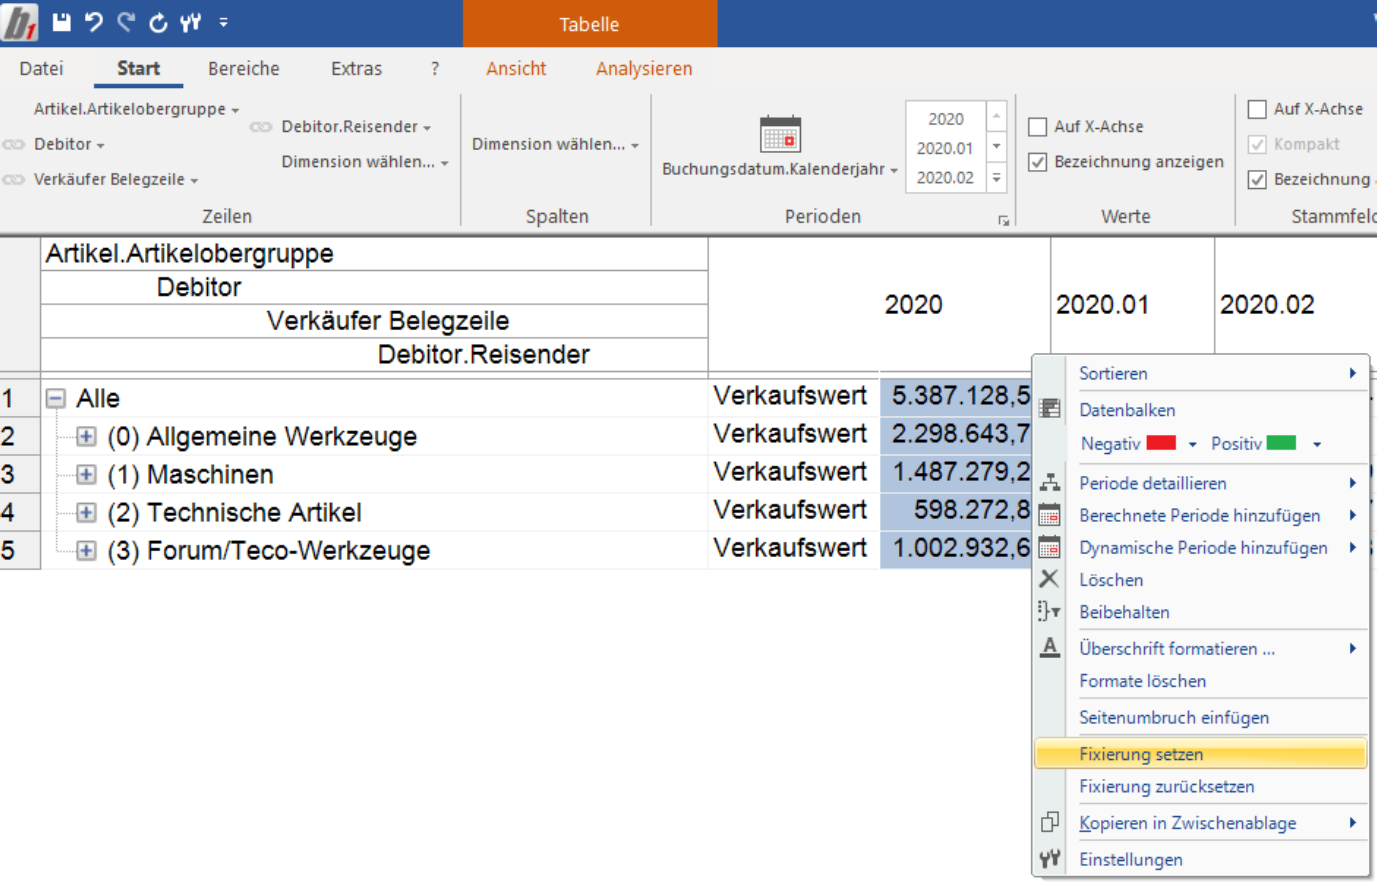This screenshot has width=1378, height=886.
Task: Open Verkäufer Belegzeile dropdown
Action: click(116, 179)
